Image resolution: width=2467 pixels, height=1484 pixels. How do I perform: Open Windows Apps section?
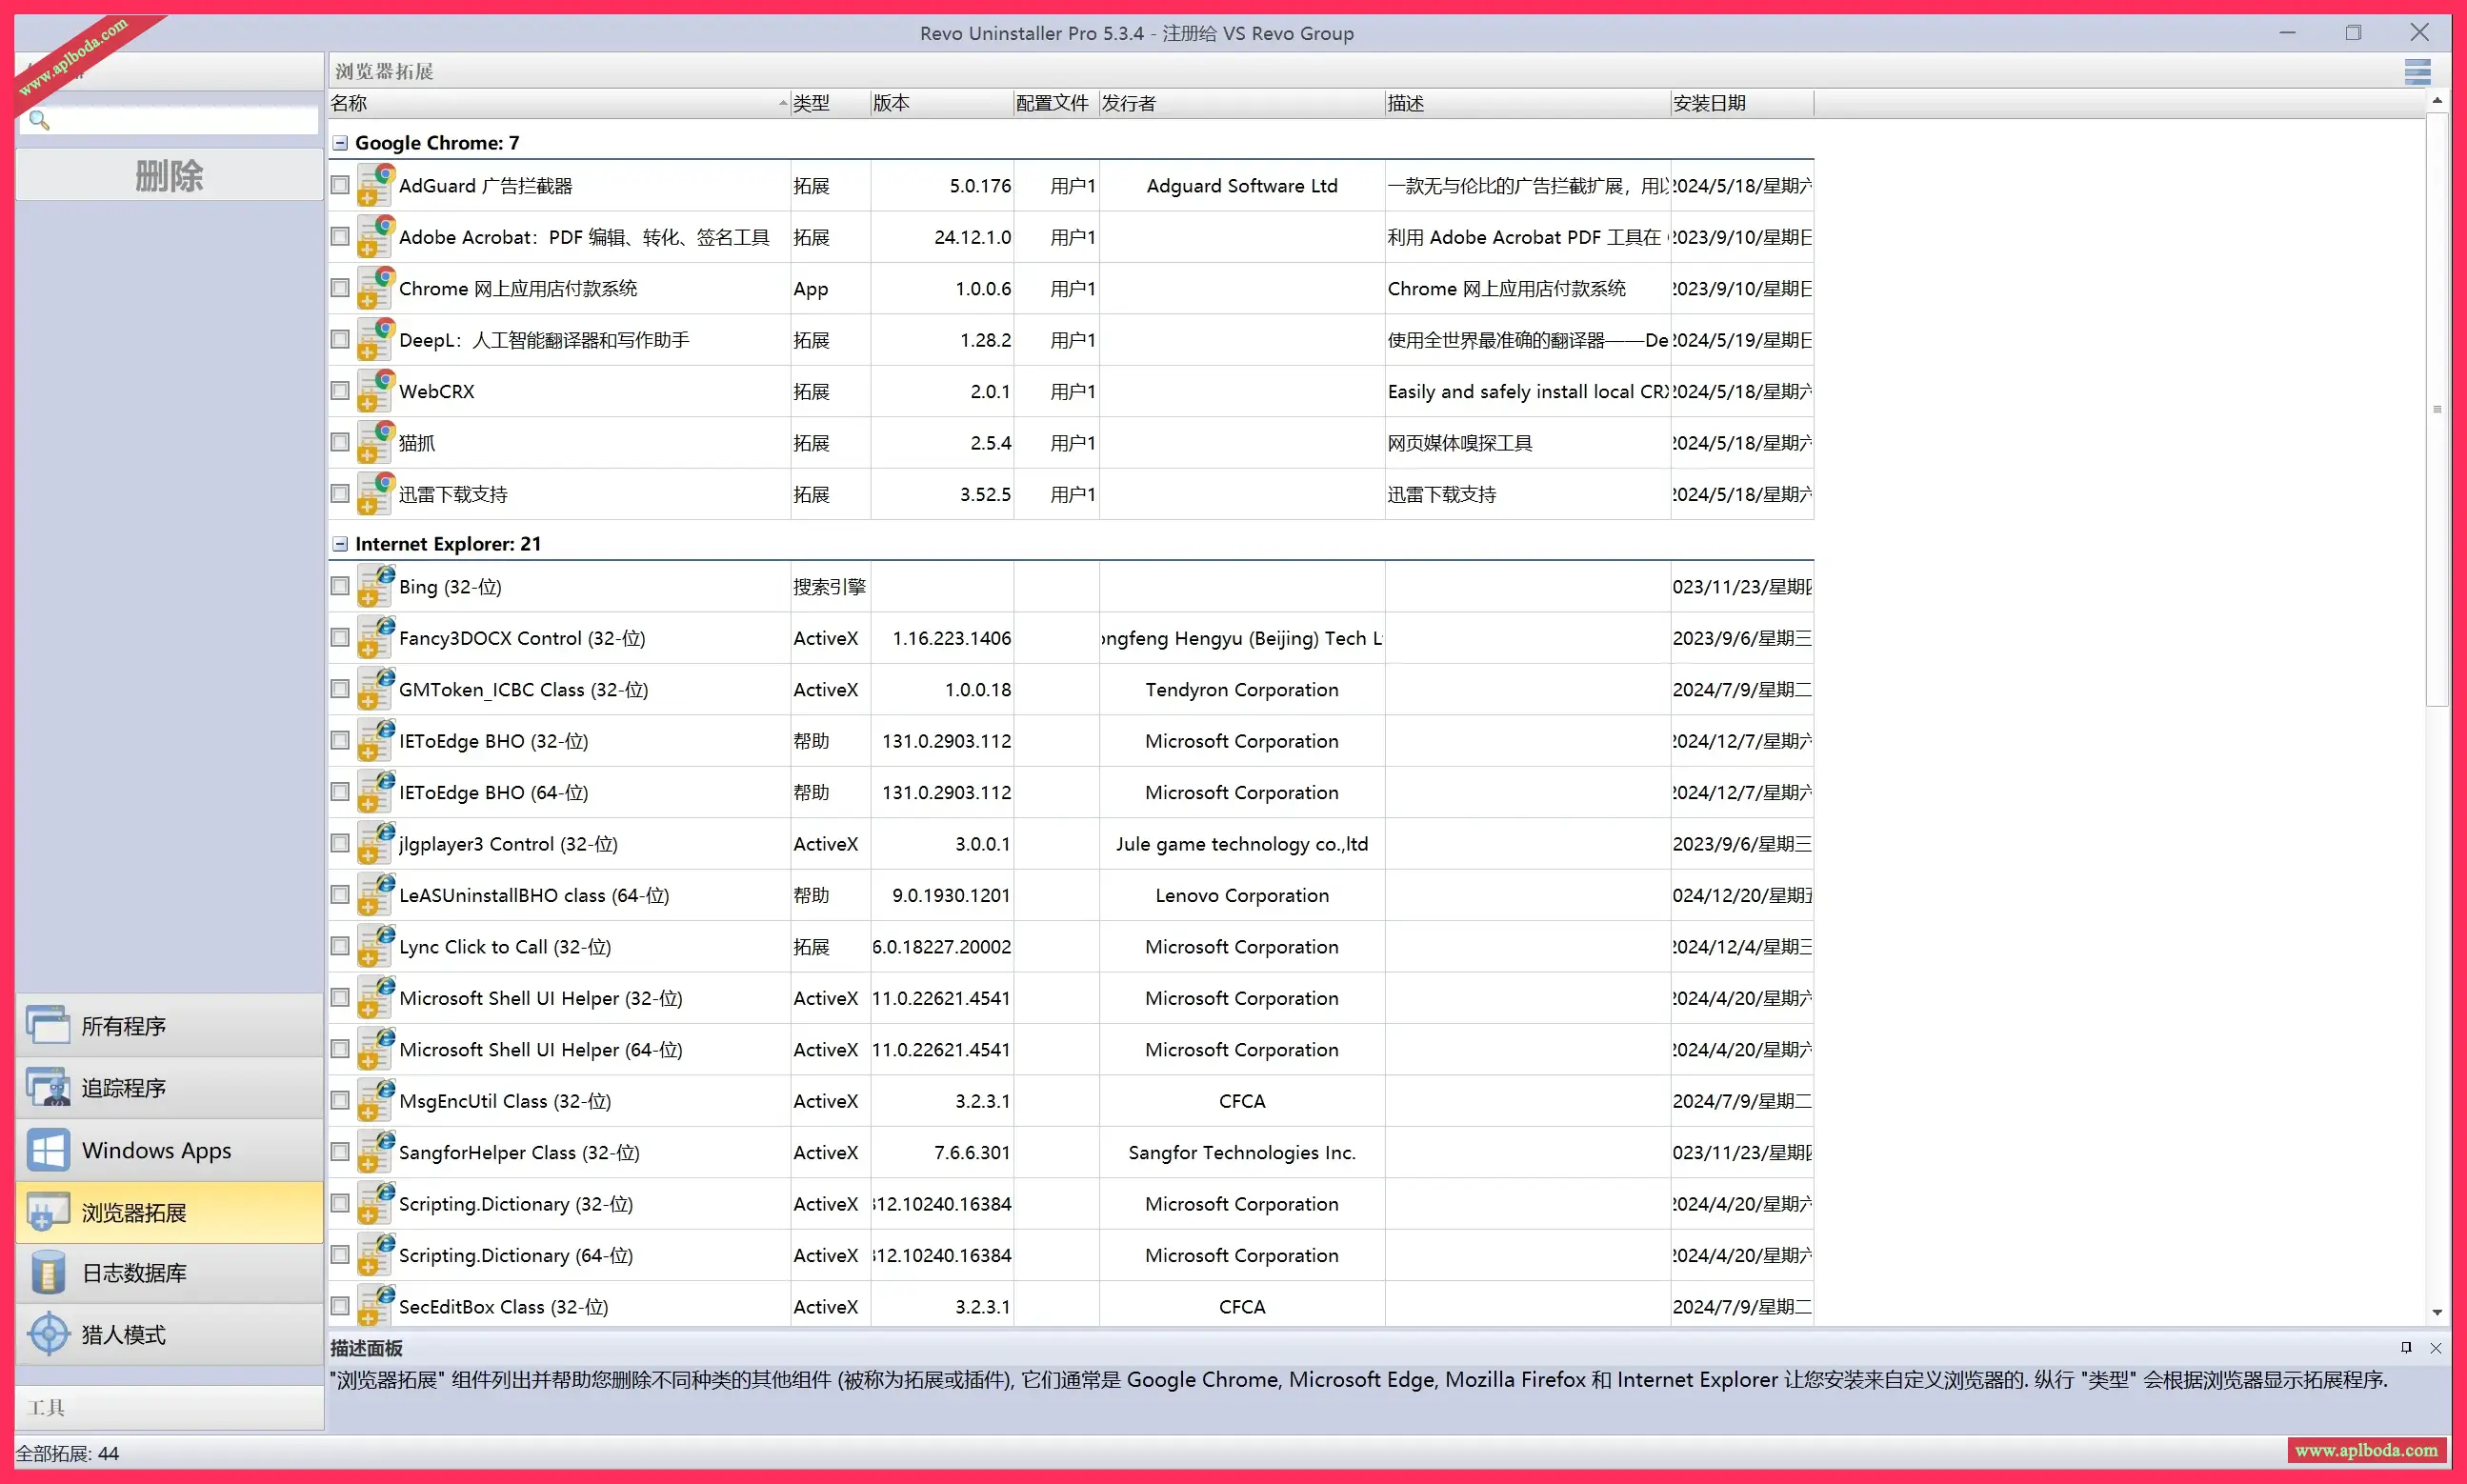[169, 1150]
